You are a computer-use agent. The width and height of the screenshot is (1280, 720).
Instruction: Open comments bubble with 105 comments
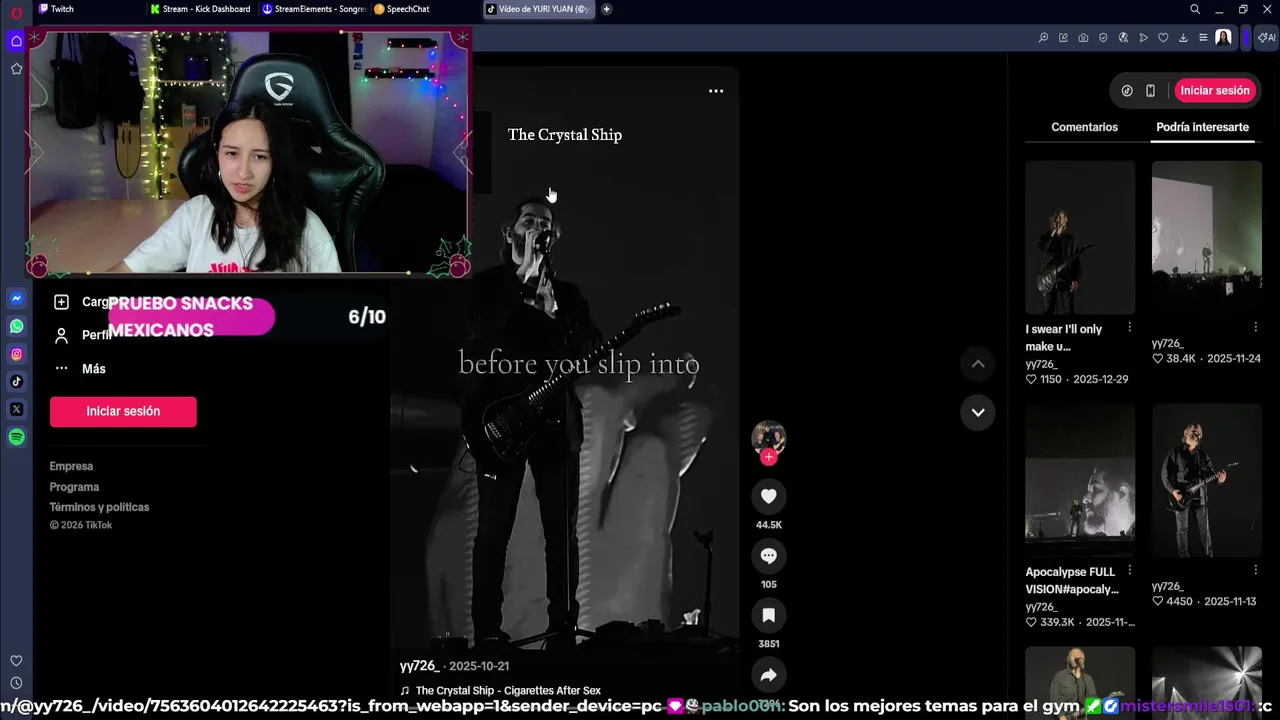(768, 556)
